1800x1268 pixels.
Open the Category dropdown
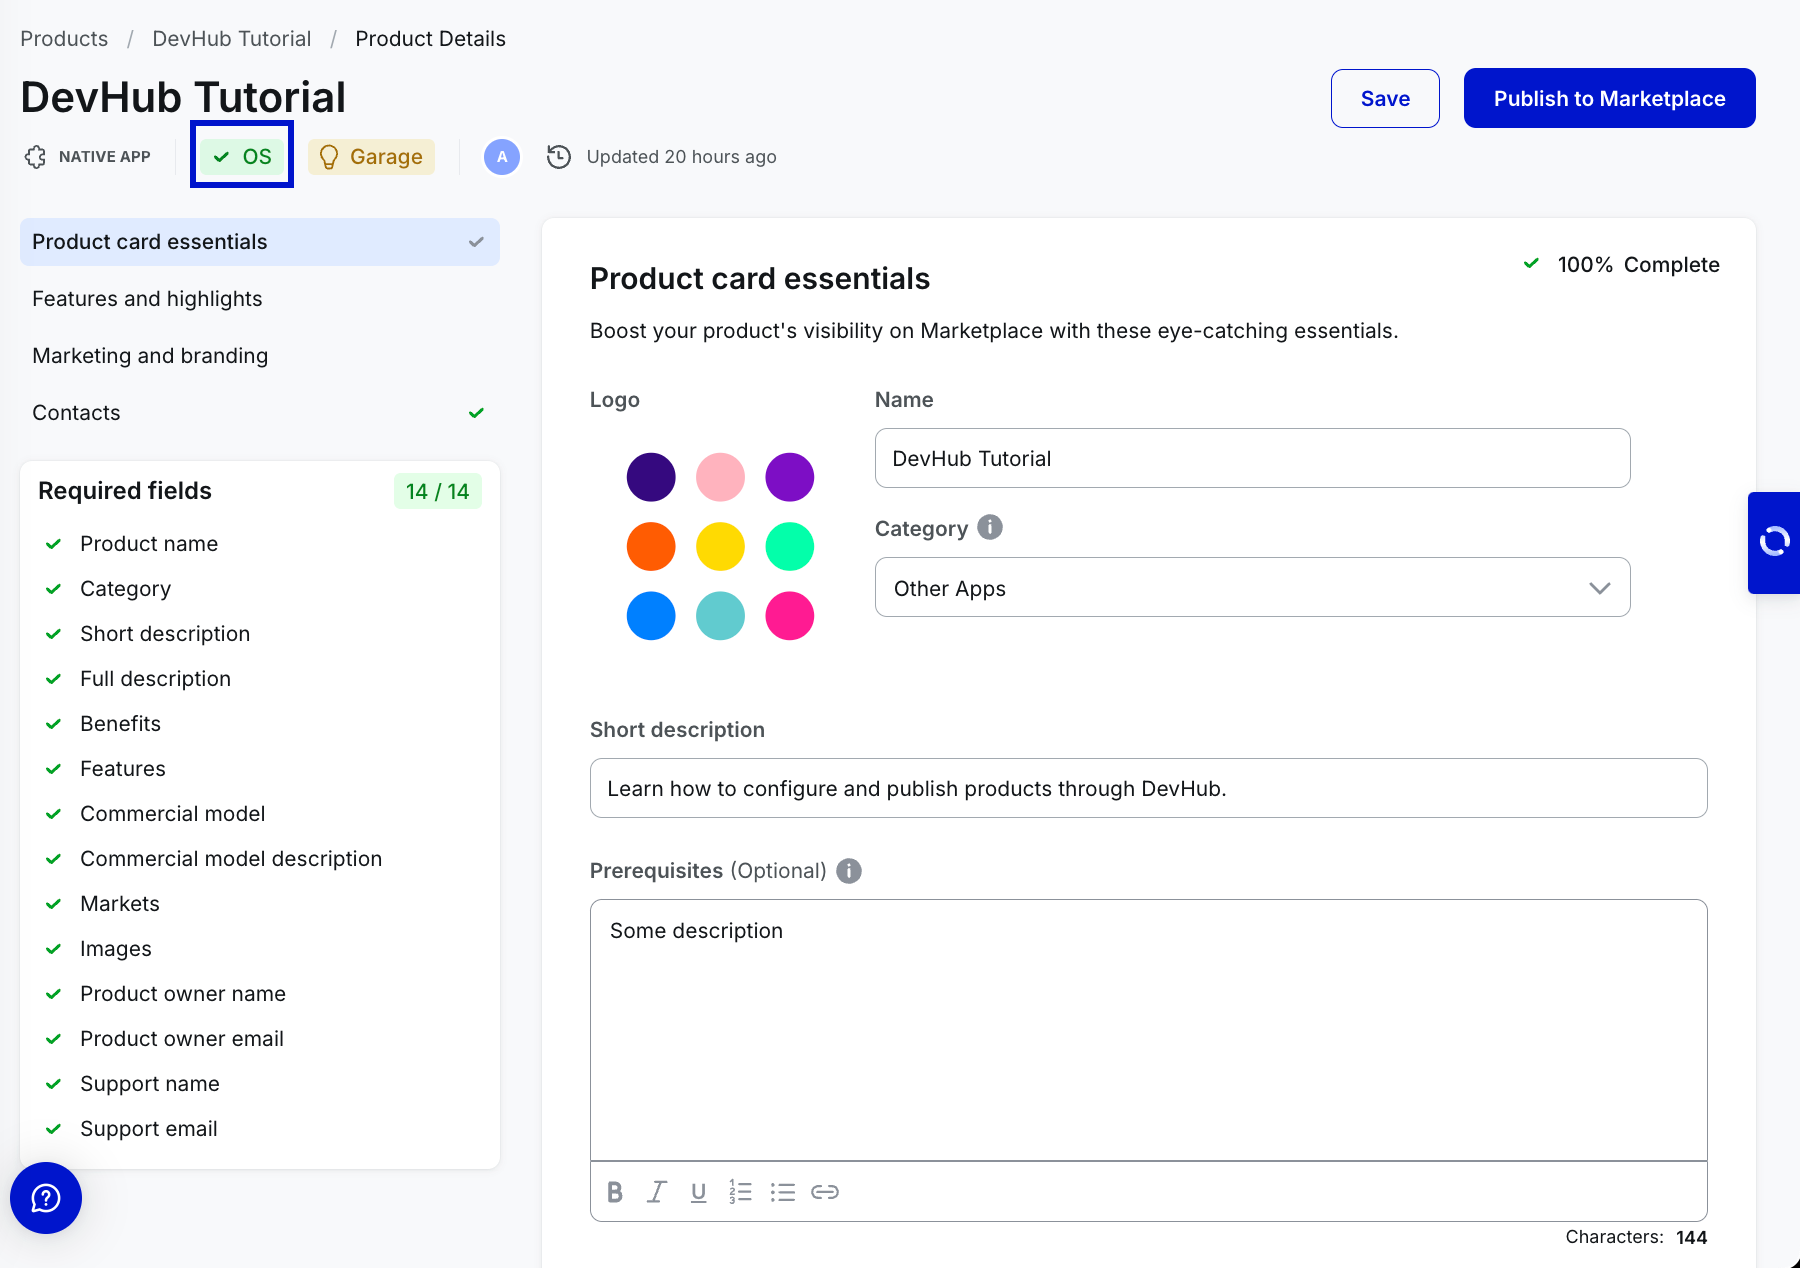tap(1252, 588)
